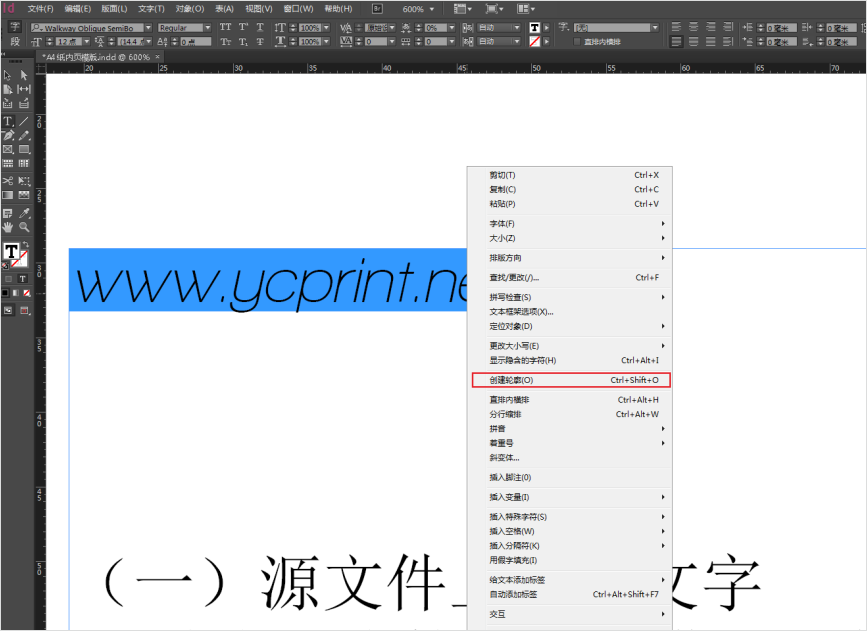This screenshot has width=867, height=631.
Task: Select the Pen tool
Action: click(x=8, y=135)
